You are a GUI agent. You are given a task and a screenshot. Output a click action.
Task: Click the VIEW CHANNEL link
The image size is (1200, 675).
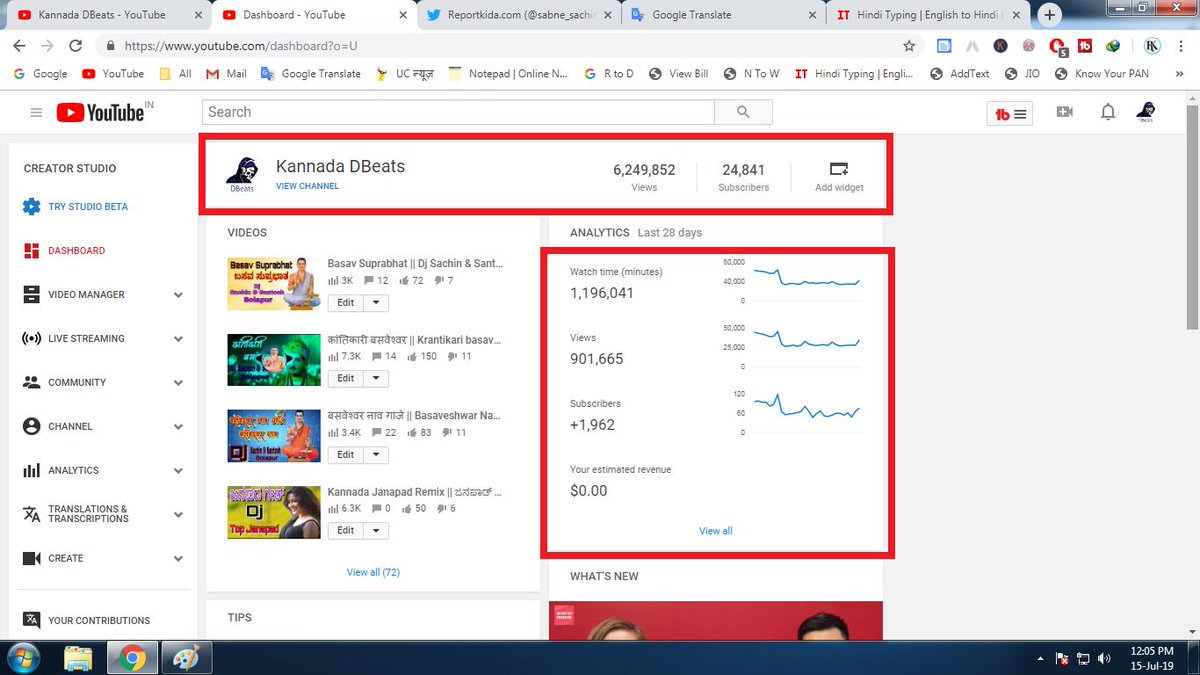pos(307,186)
